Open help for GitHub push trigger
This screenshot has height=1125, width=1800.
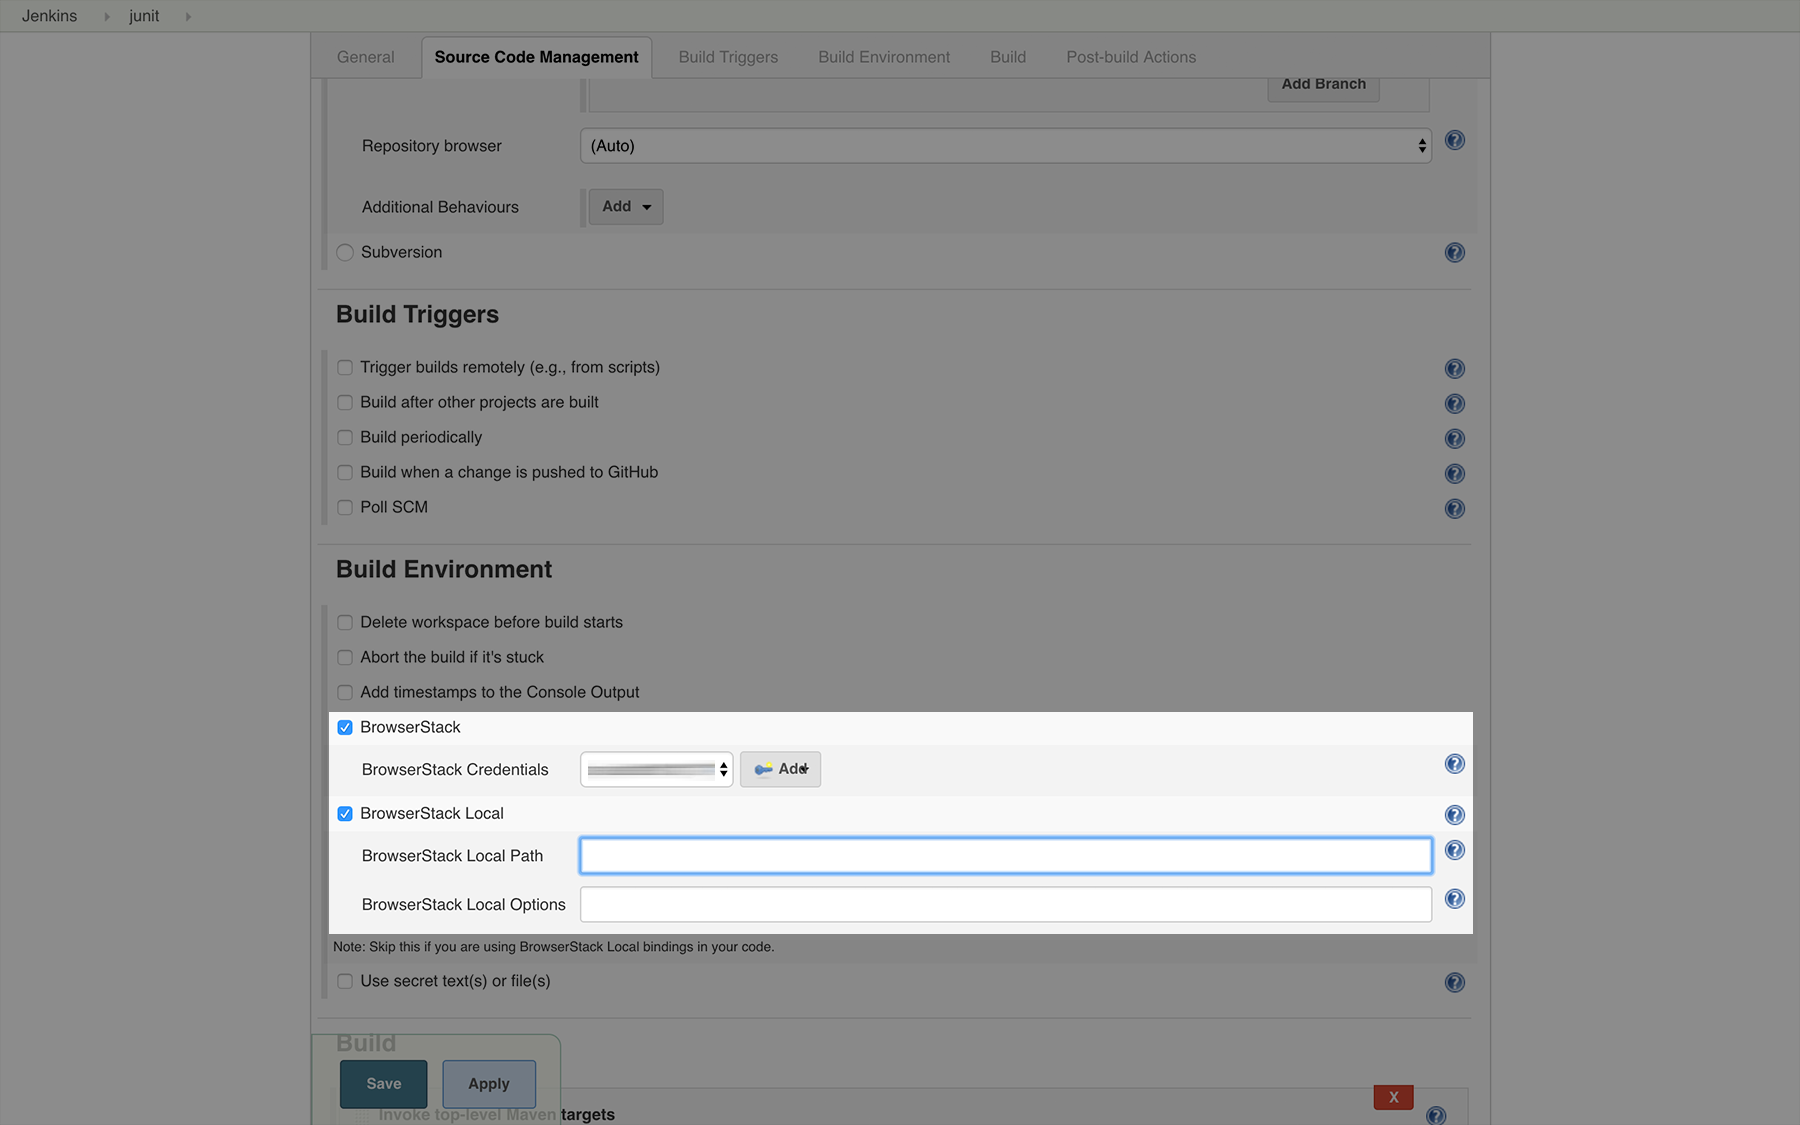click(1455, 473)
